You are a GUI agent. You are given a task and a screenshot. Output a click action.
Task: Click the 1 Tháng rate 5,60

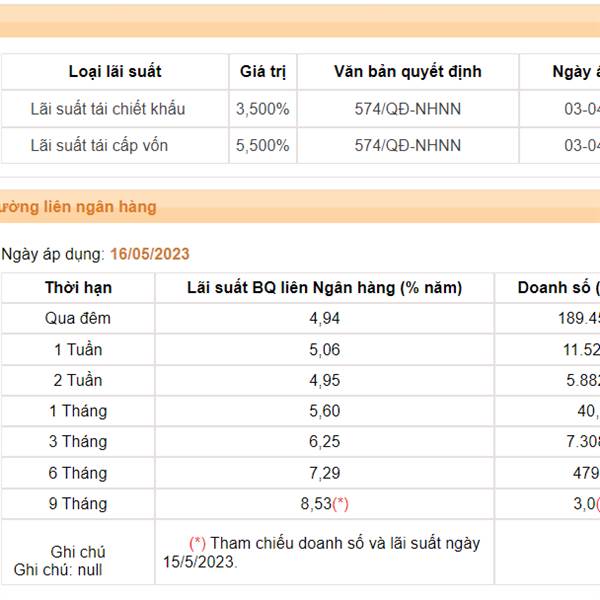tap(324, 411)
